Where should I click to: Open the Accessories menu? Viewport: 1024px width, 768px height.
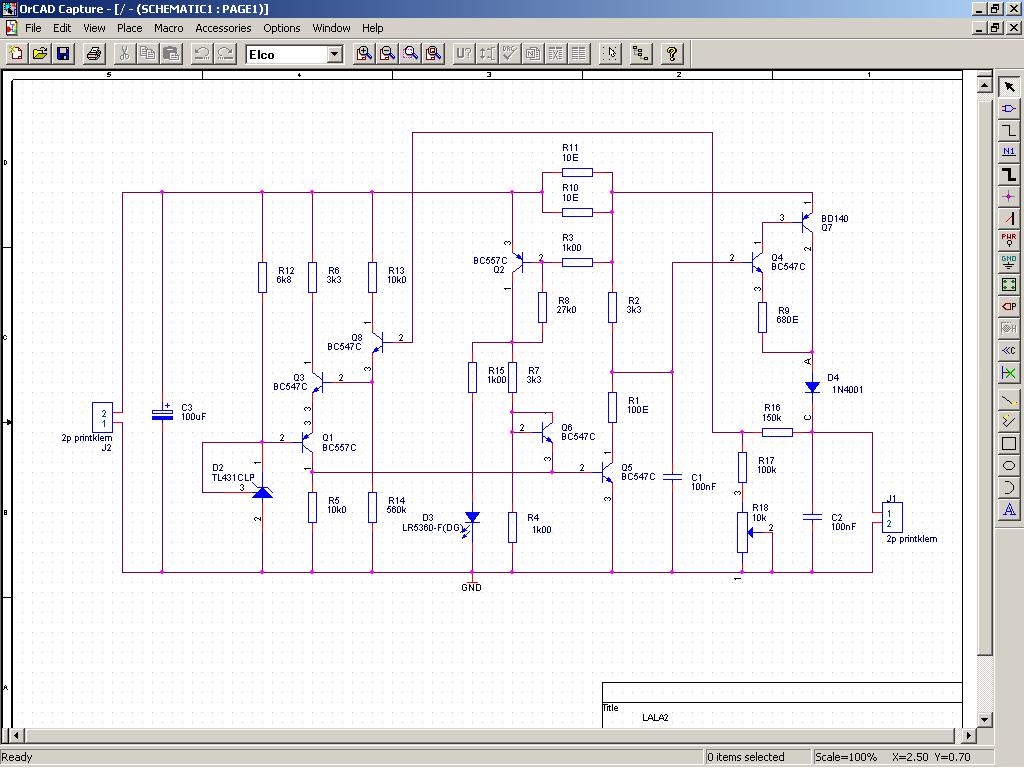(223, 28)
